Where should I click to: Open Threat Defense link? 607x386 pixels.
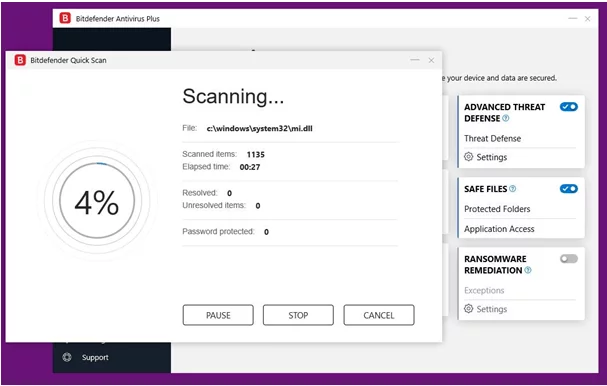[x=492, y=138]
